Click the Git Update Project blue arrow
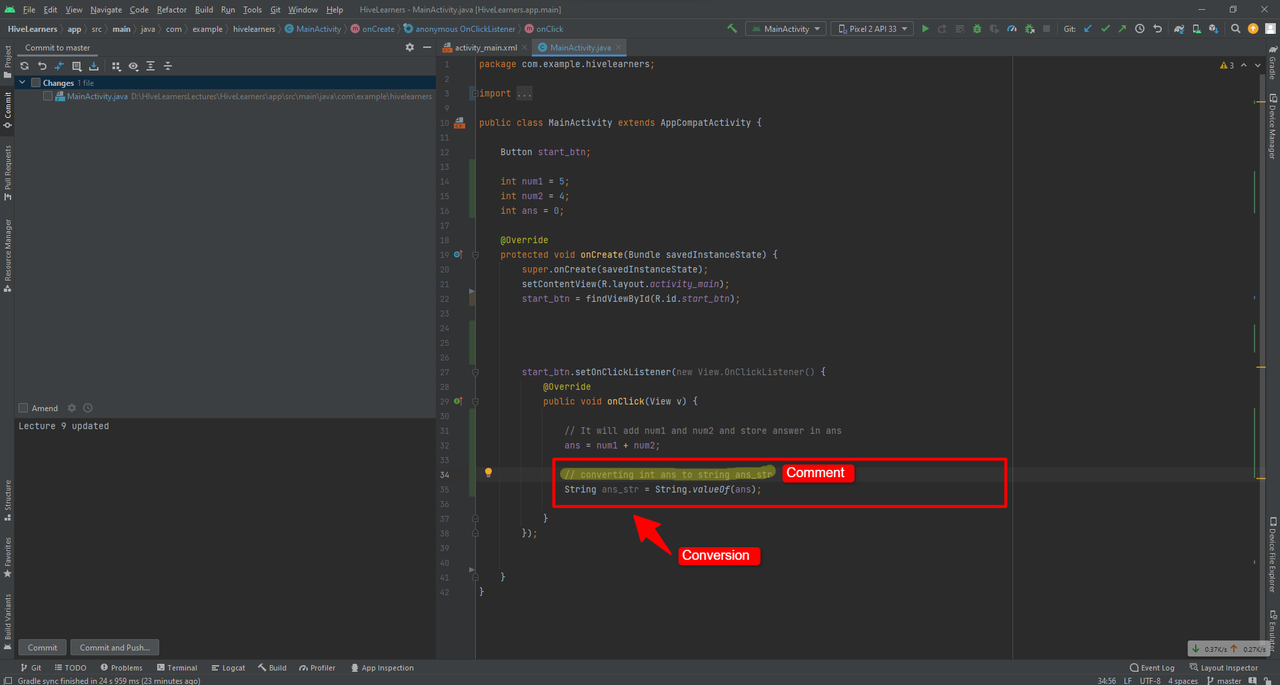The width and height of the screenshot is (1280, 685). (1088, 29)
